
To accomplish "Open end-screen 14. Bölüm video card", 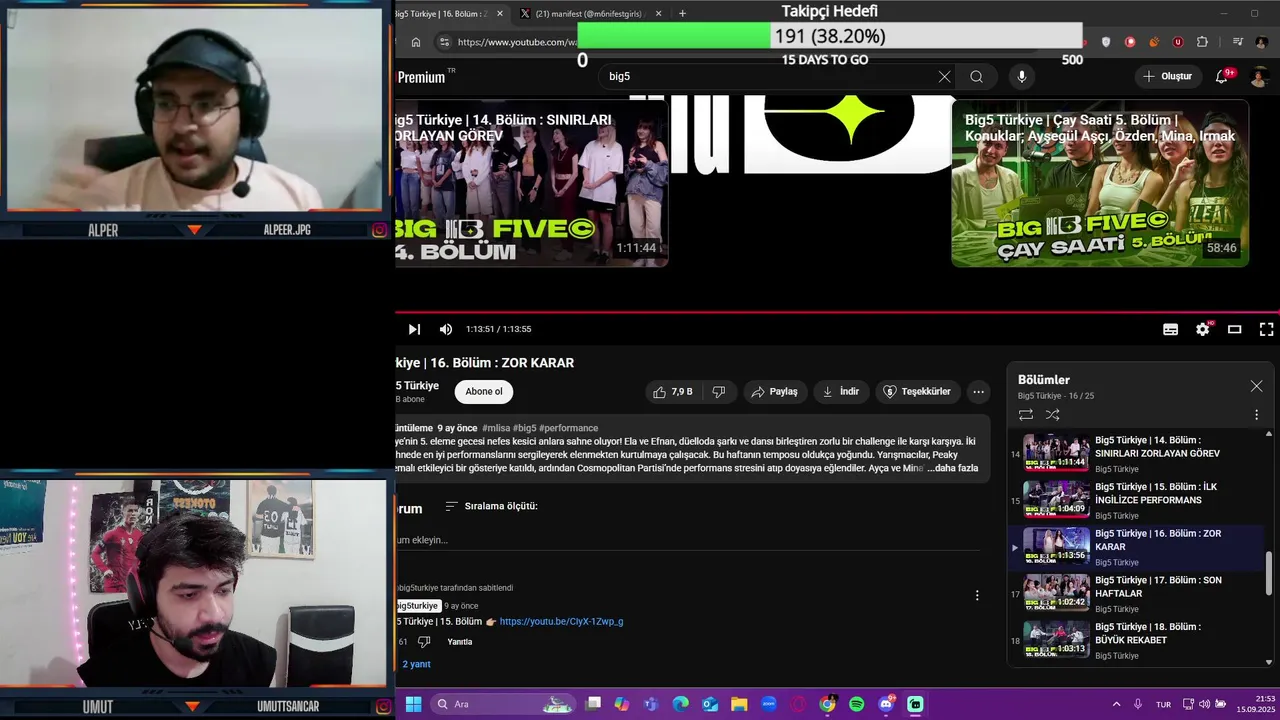I will click(x=532, y=183).
